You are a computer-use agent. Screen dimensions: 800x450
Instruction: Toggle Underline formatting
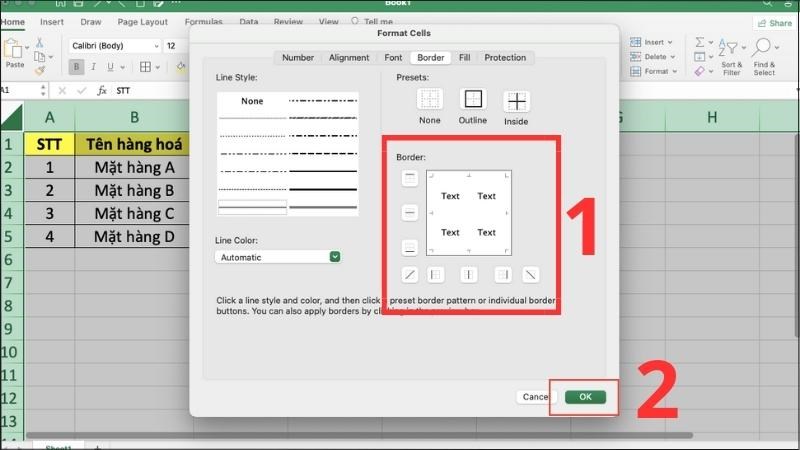tap(110, 67)
